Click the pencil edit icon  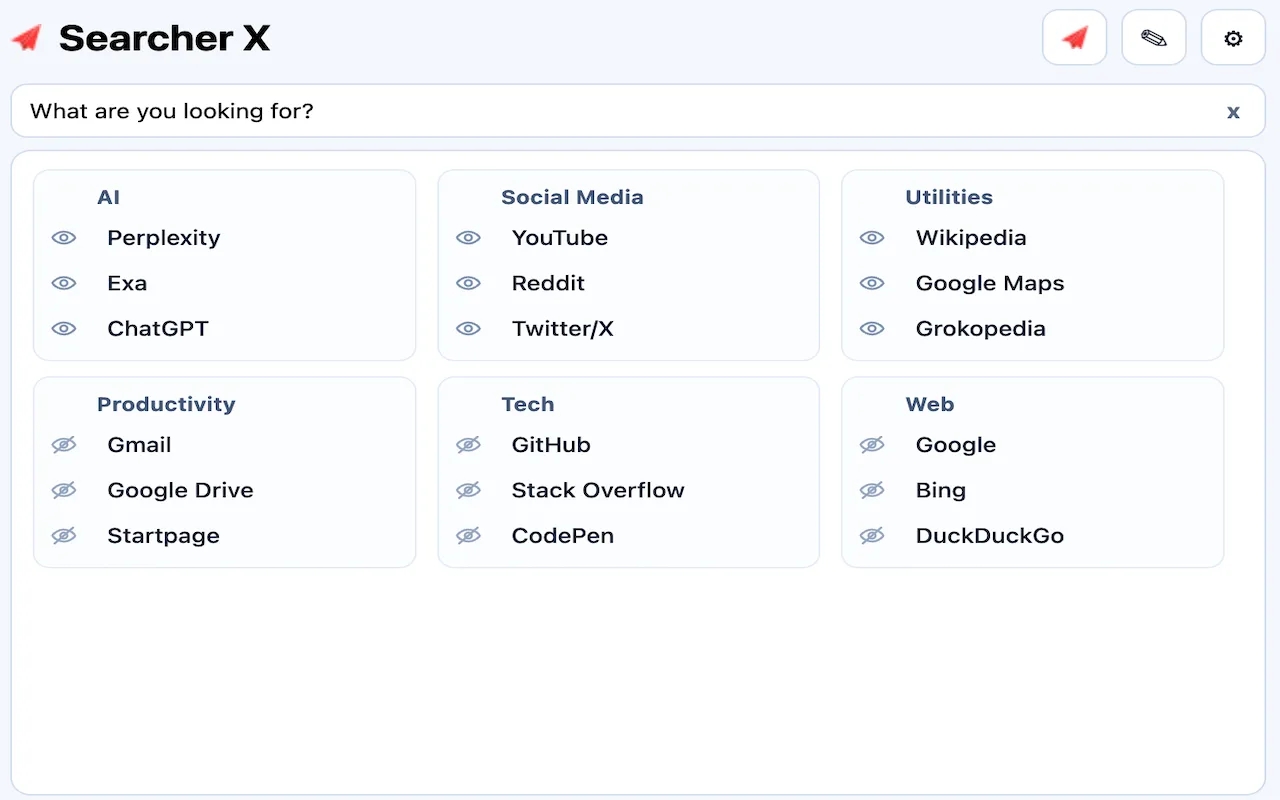tap(1153, 37)
